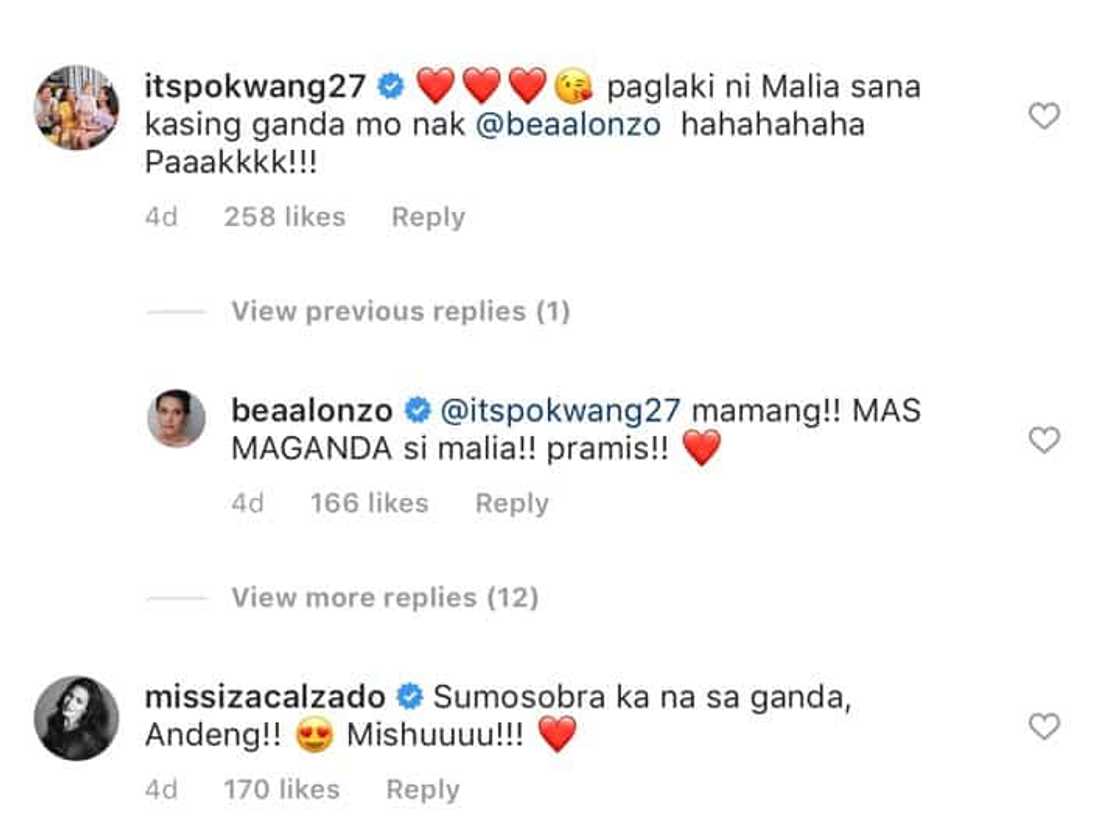Screen dimensions: 1120x835
Task: Open the beaalonzo username link
Action: click(312, 410)
